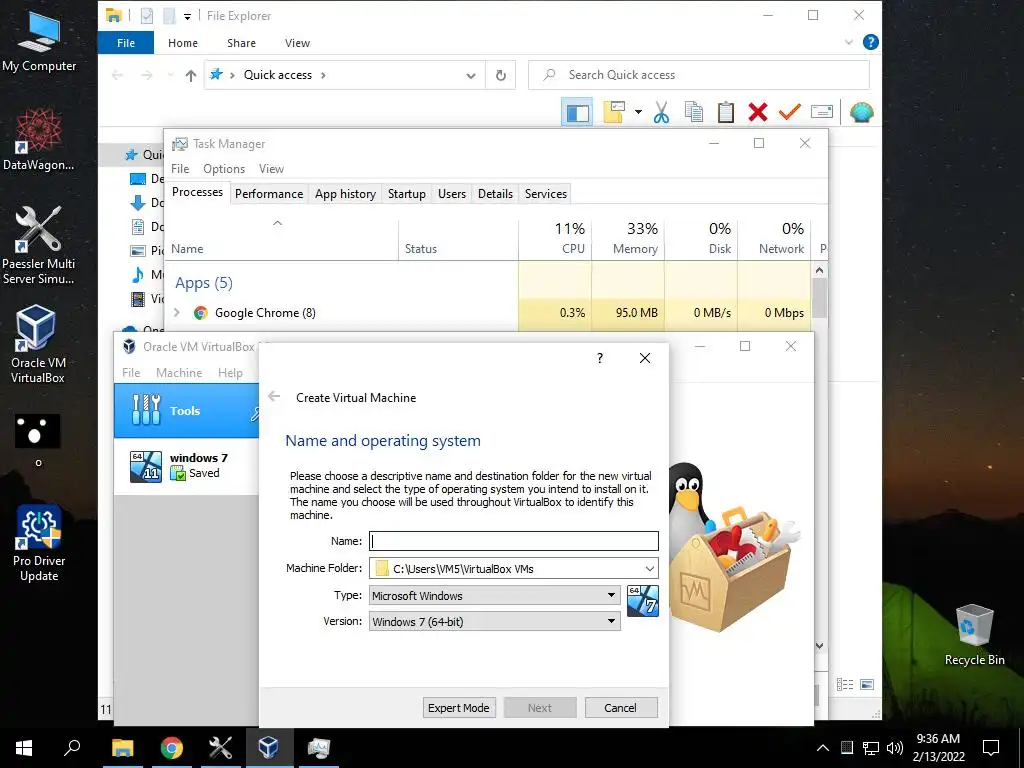Open Paessler Multi Server Simulator shortcut
Image resolution: width=1024 pixels, height=768 pixels.
coord(39,245)
